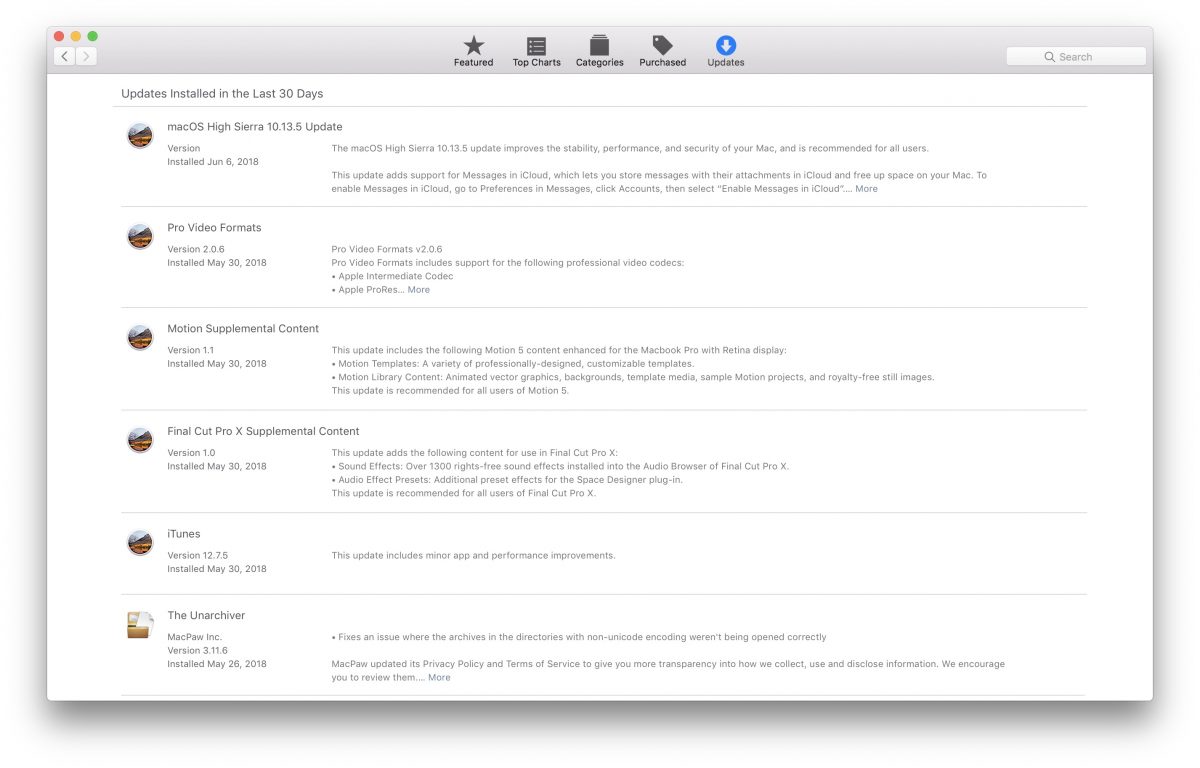Click the iTunes update icon

[140, 542]
